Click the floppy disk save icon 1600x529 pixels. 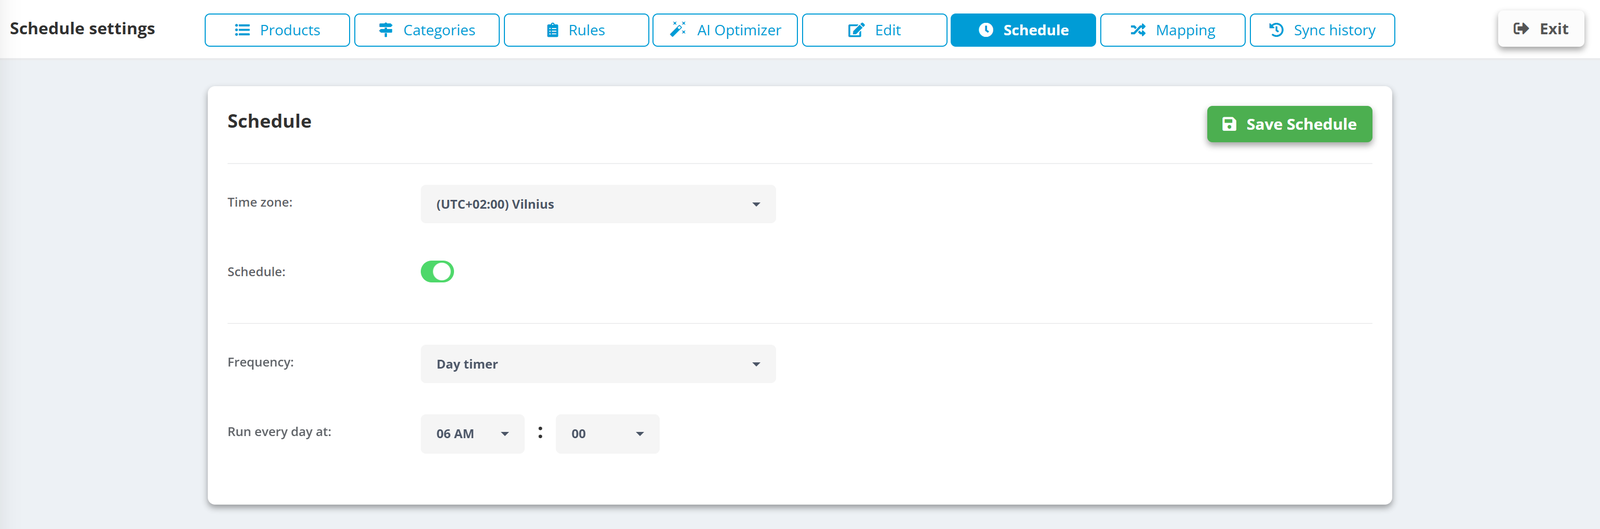[x=1229, y=124]
